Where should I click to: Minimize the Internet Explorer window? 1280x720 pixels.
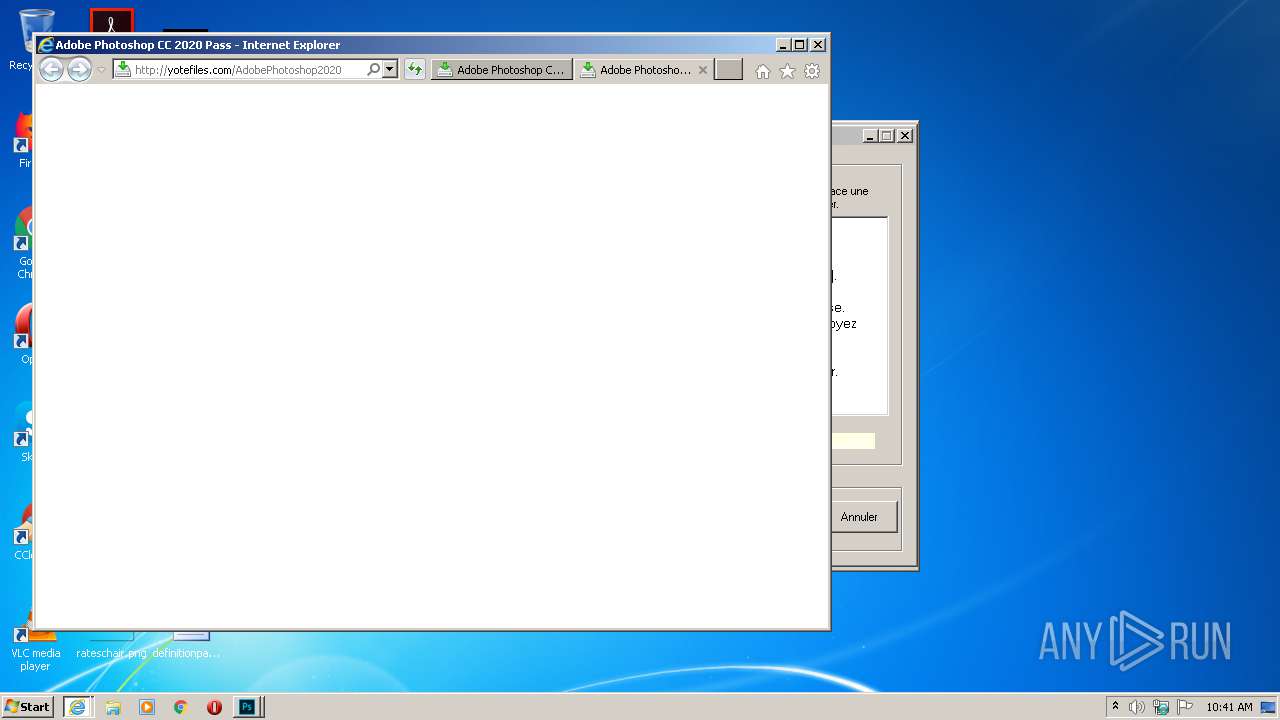[783, 45]
